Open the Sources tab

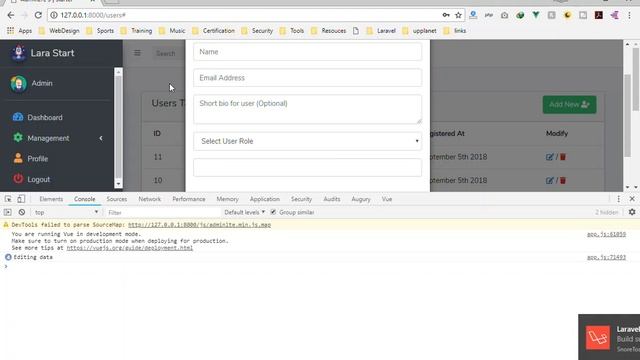[x=117, y=199]
